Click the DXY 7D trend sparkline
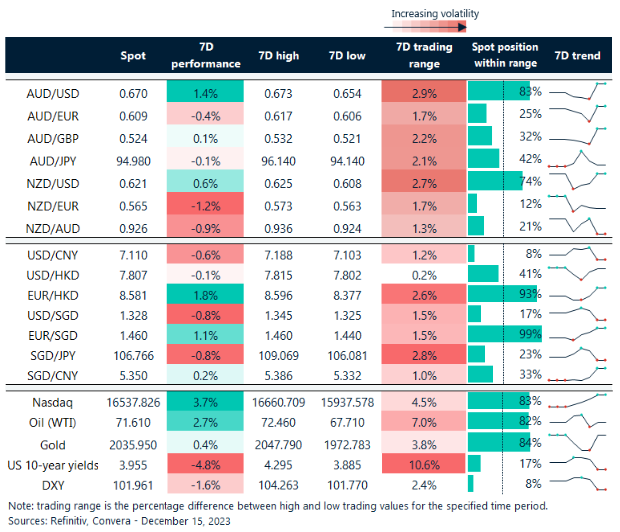Image resolution: width=620 pixels, height=532 pixels. pyautogui.click(x=578, y=488)
